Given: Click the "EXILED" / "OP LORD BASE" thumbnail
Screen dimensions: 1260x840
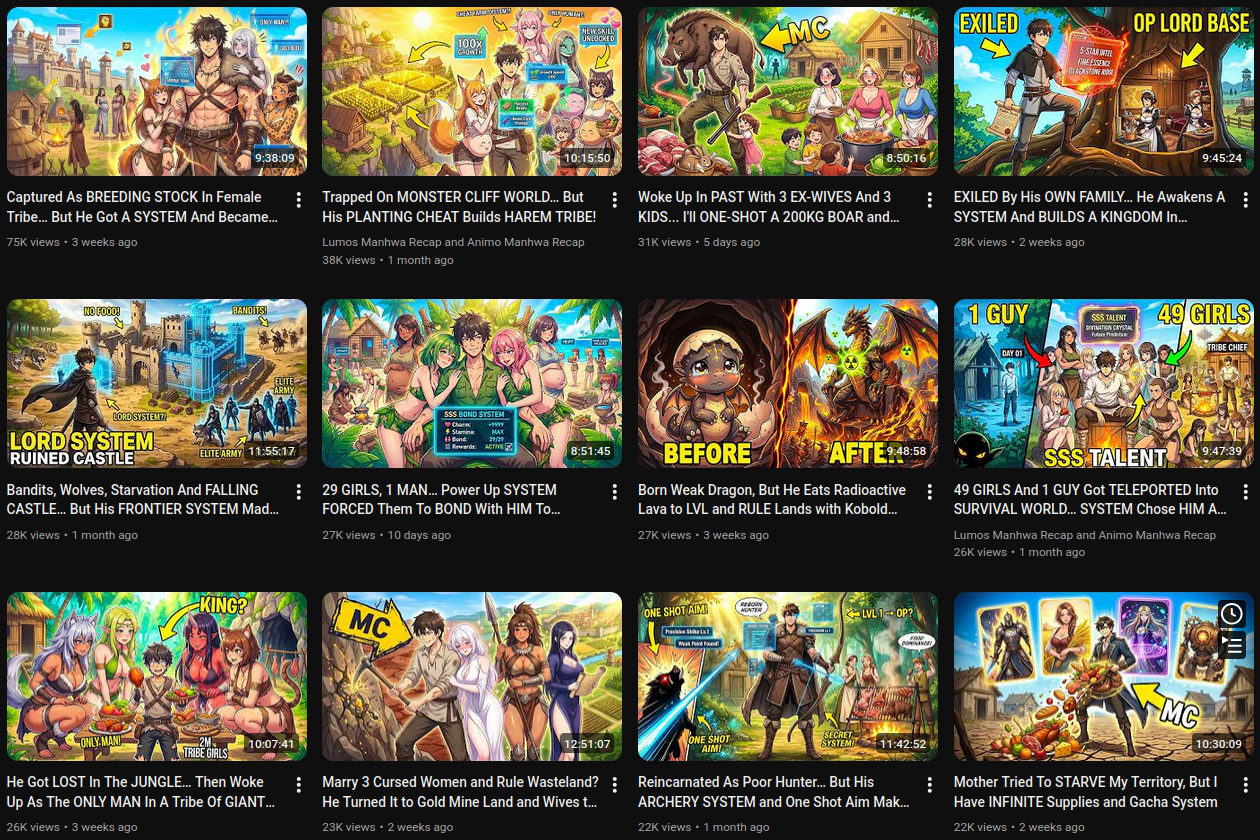Looking at the screenshot, I should pos(1103,91).
